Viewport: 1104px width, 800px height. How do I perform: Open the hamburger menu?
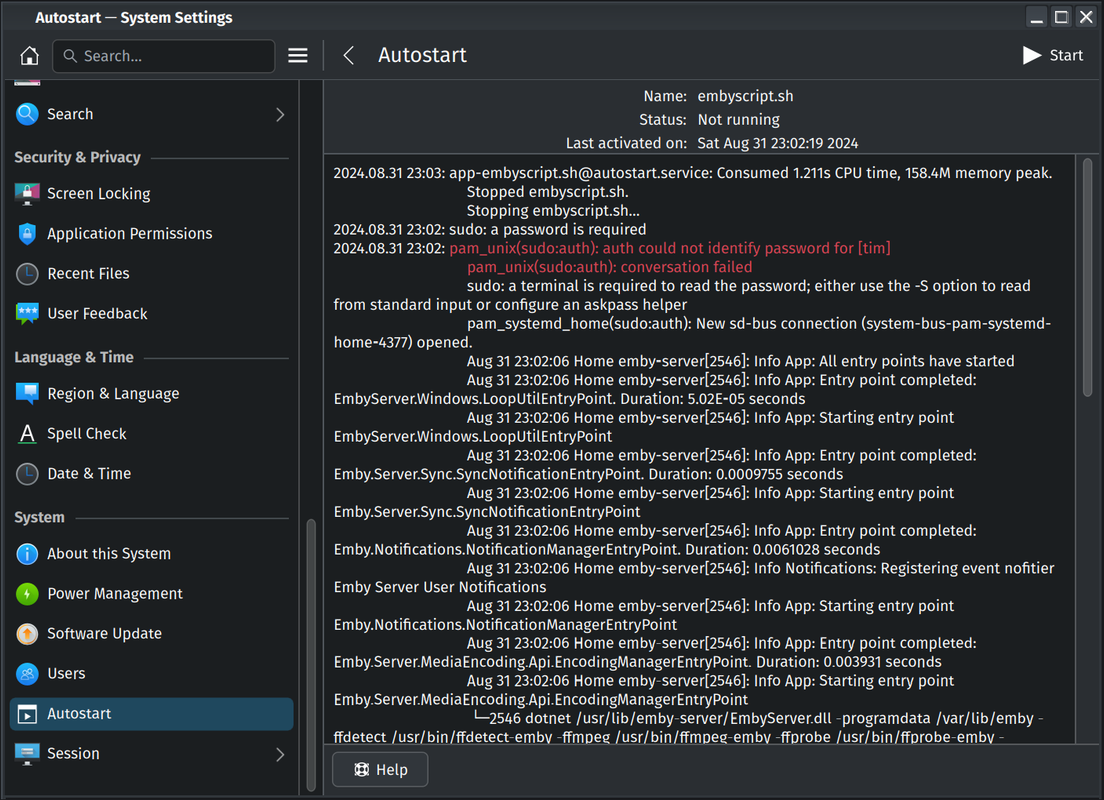click(x=298, y=56)
